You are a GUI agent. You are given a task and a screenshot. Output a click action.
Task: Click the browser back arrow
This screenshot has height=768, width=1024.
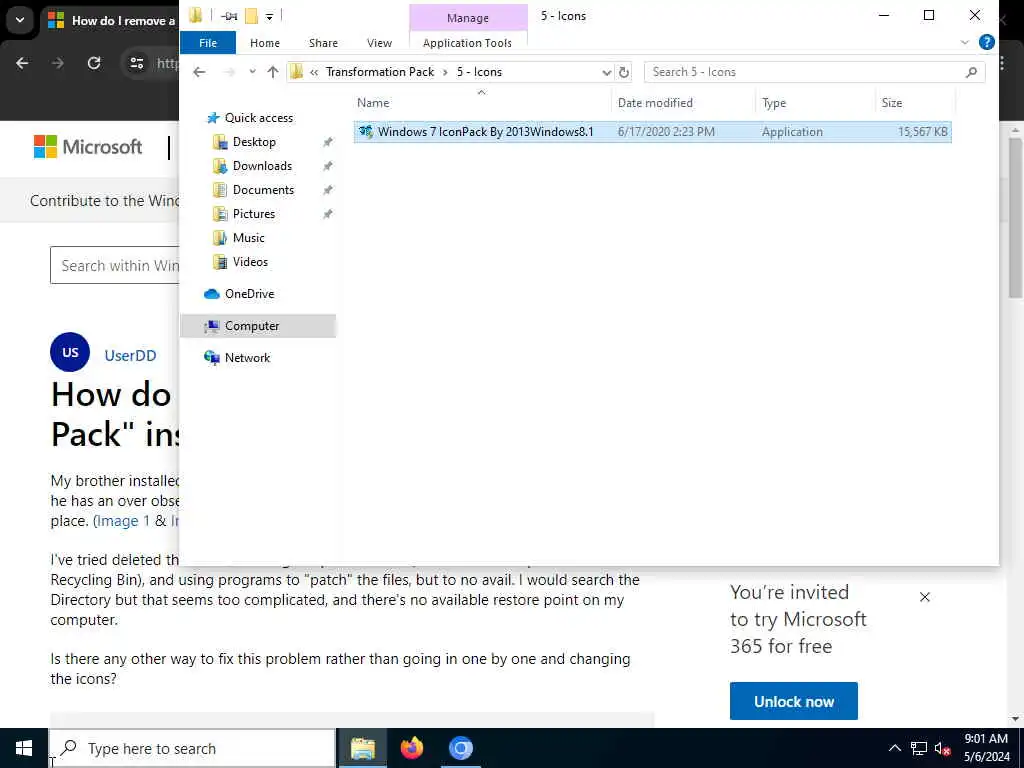[22, 63]
